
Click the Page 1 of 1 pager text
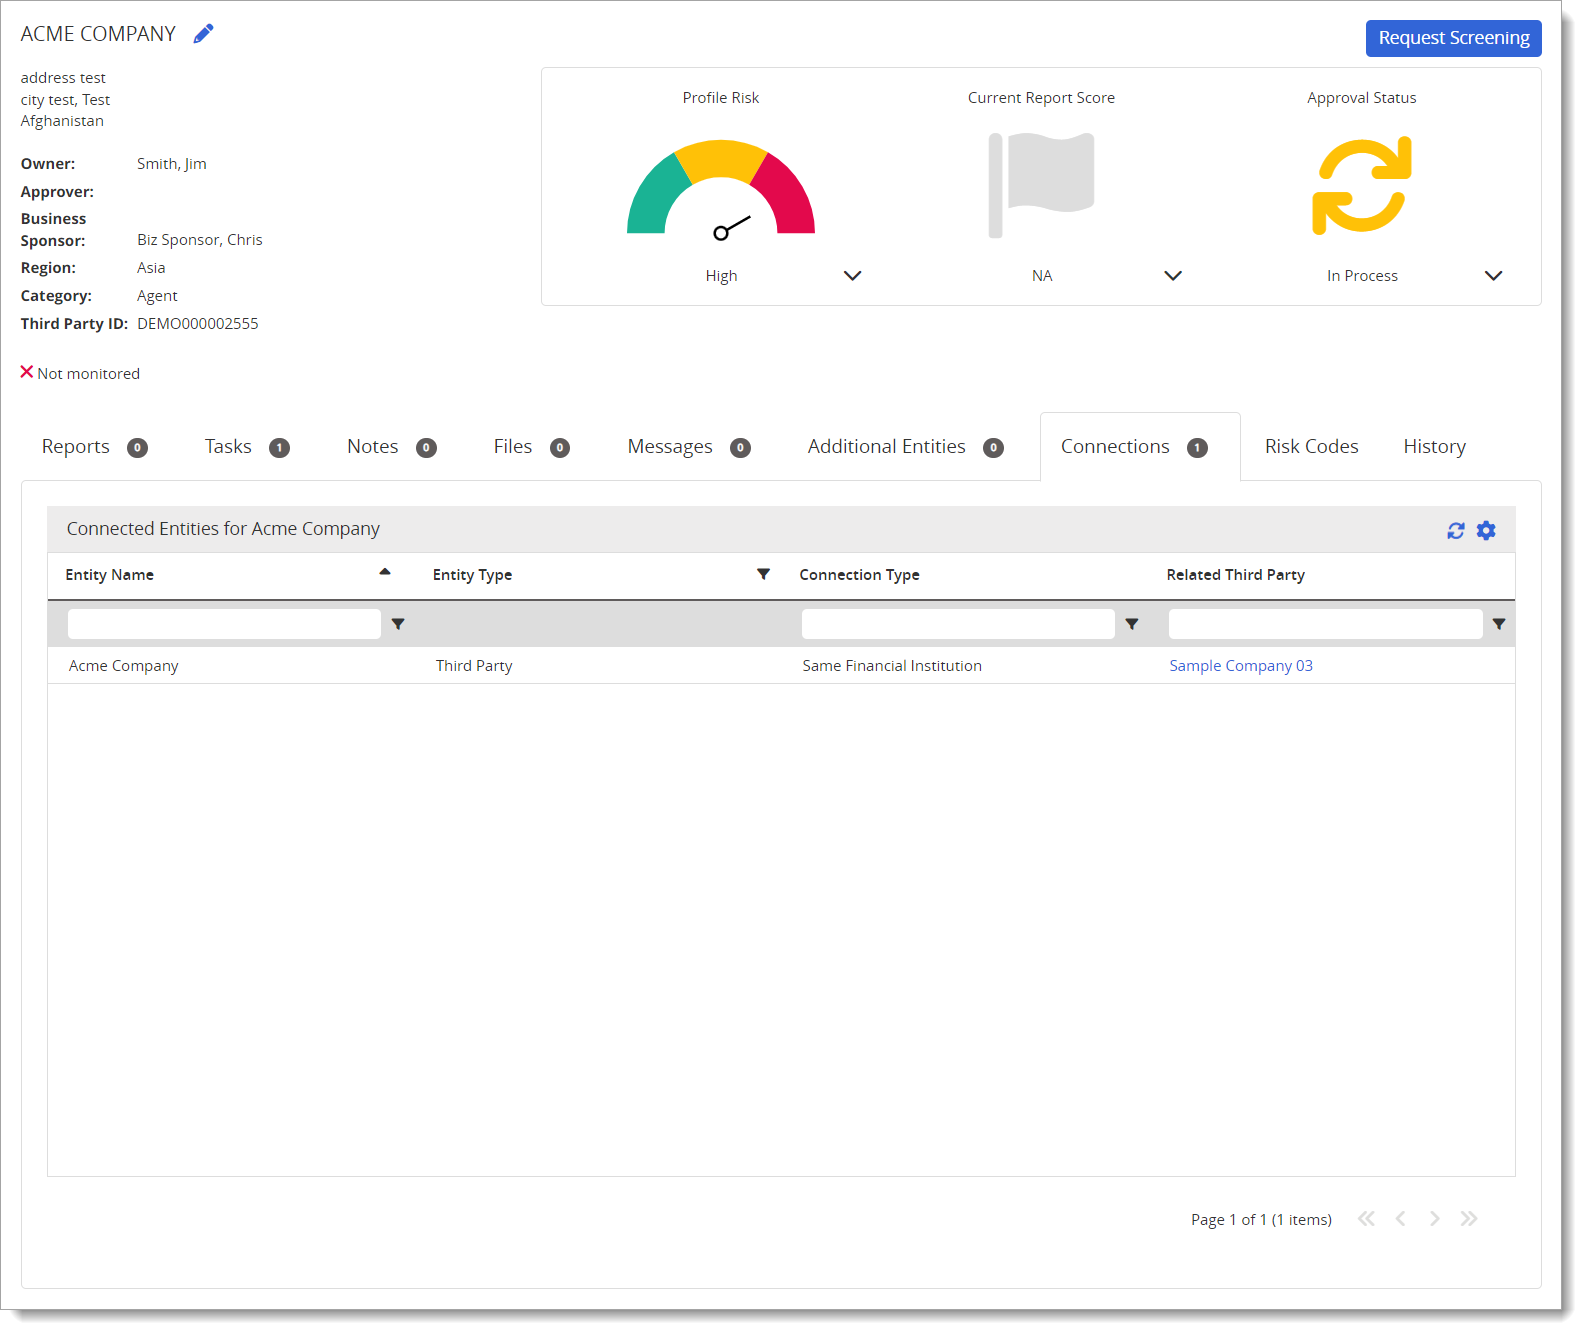tap(1261, 1220)
